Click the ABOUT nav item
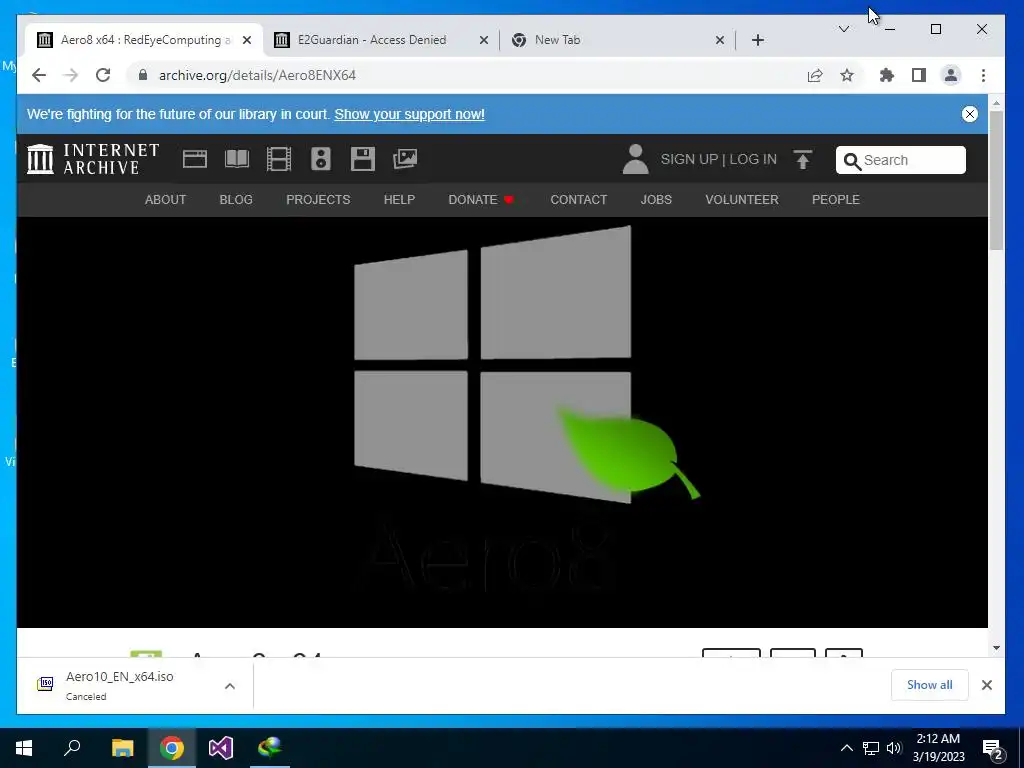Viewport: 1024px width, 768px height. point(165,200)
